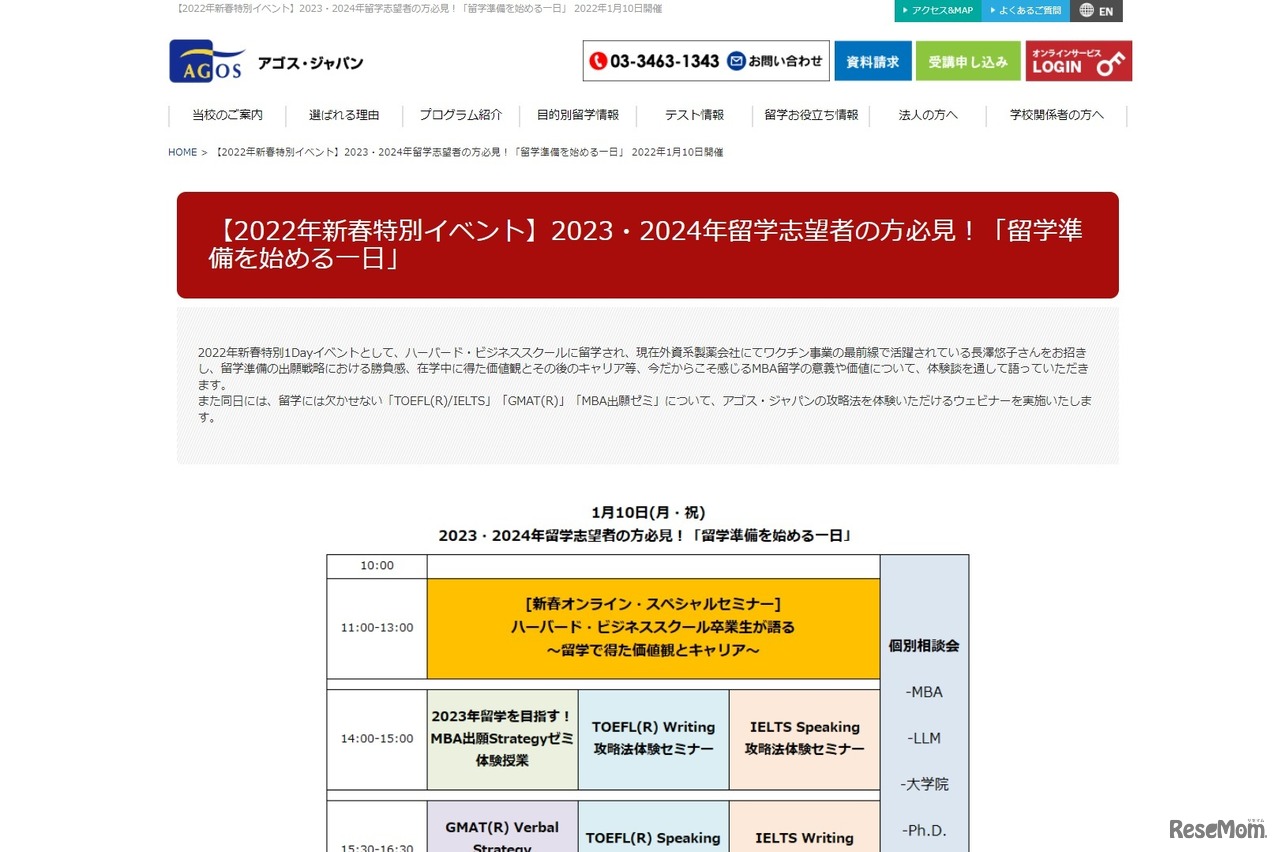1280x852 pixels.
Task: Click 個別相談会 heading text
Action: click(x=924, y=646)
